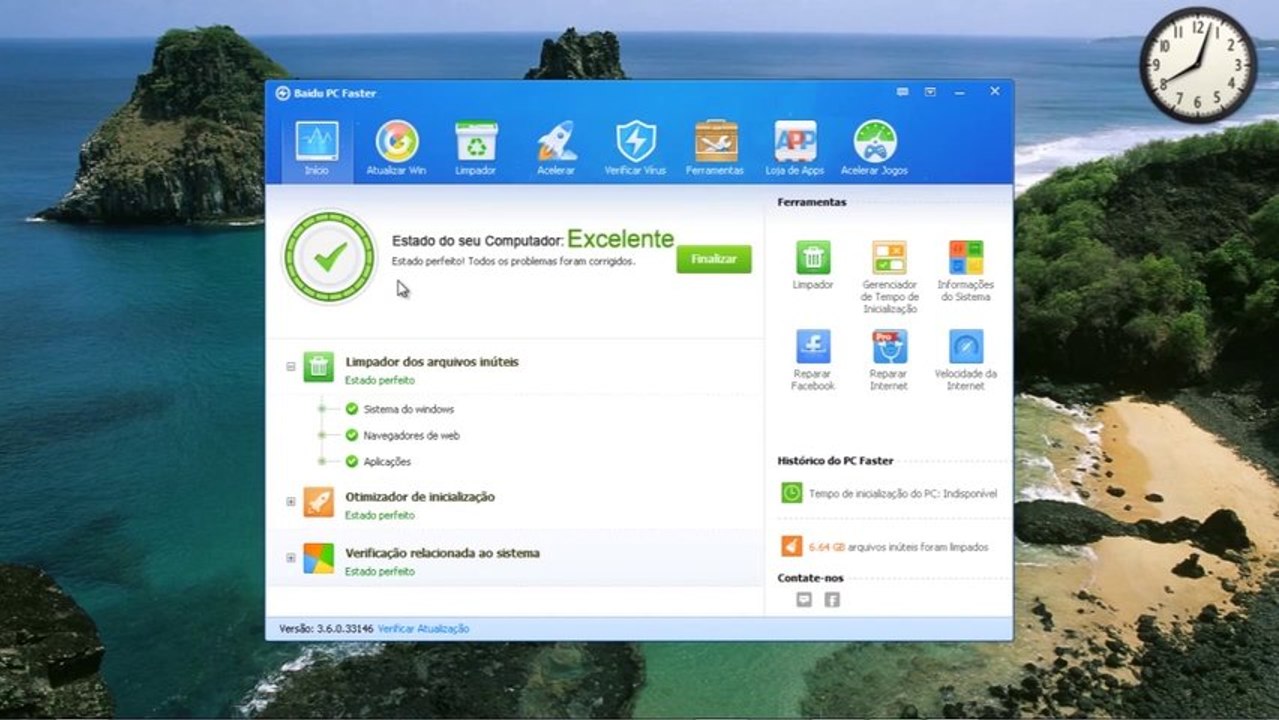1279x720 pixels.
Task: Open the Velocidade da Internet tool
Action: pyautogui.click(x=966, y=360)
